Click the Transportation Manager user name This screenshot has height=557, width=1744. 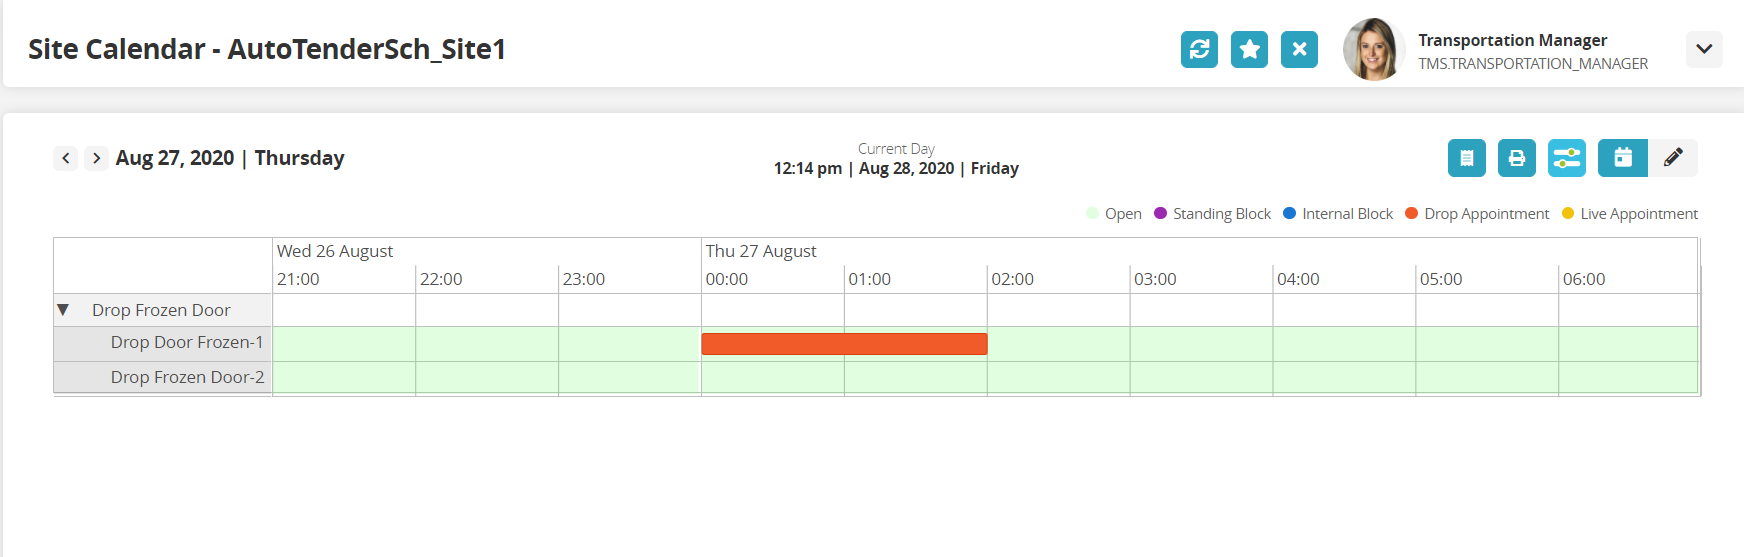[x=1512, y=40]
